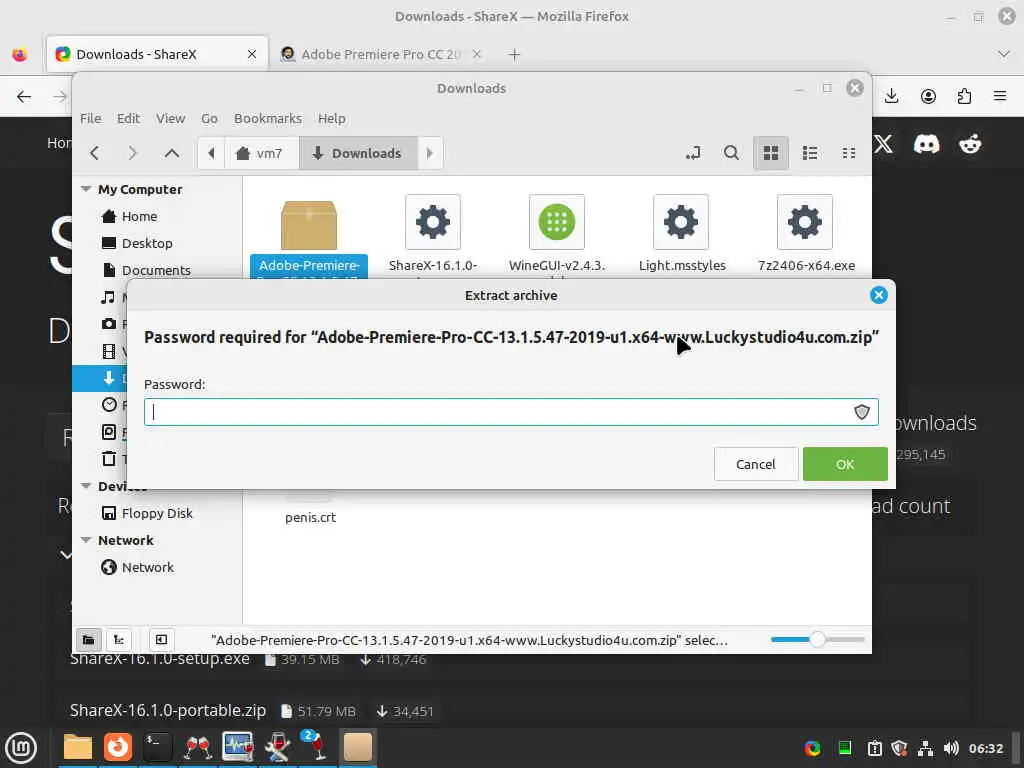Click the OK button in Extract archive dialog

click(x=844, y=464)
